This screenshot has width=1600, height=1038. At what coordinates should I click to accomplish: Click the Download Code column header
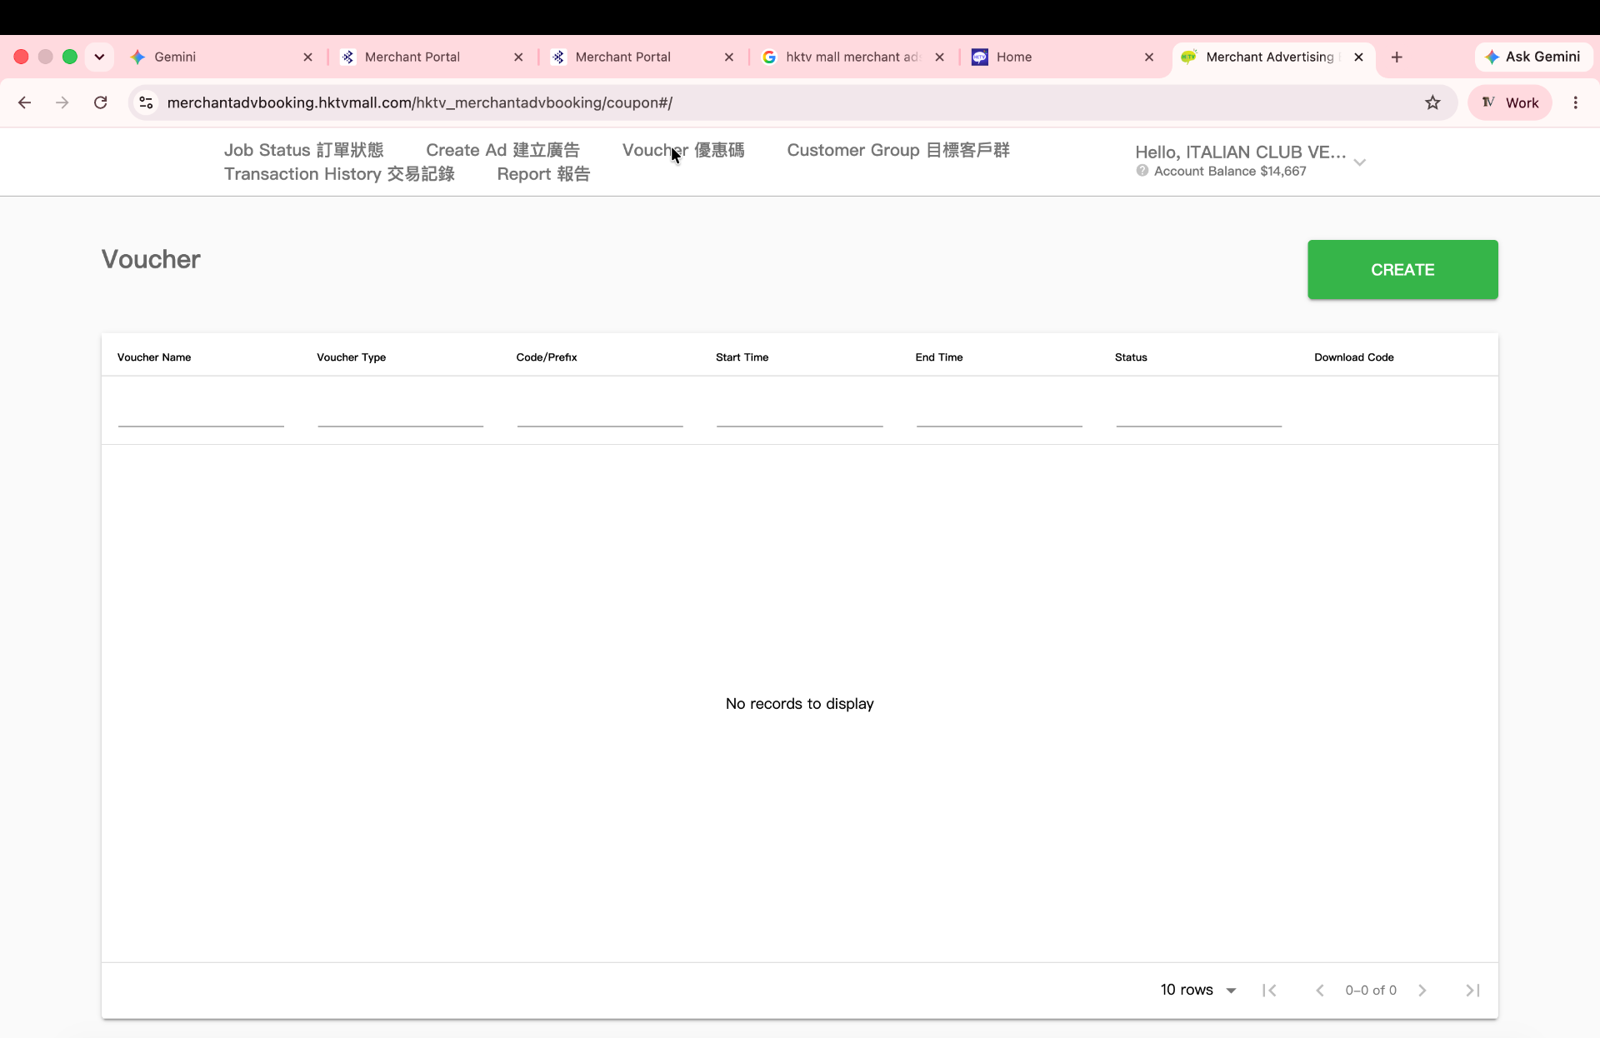(1354, 357)
